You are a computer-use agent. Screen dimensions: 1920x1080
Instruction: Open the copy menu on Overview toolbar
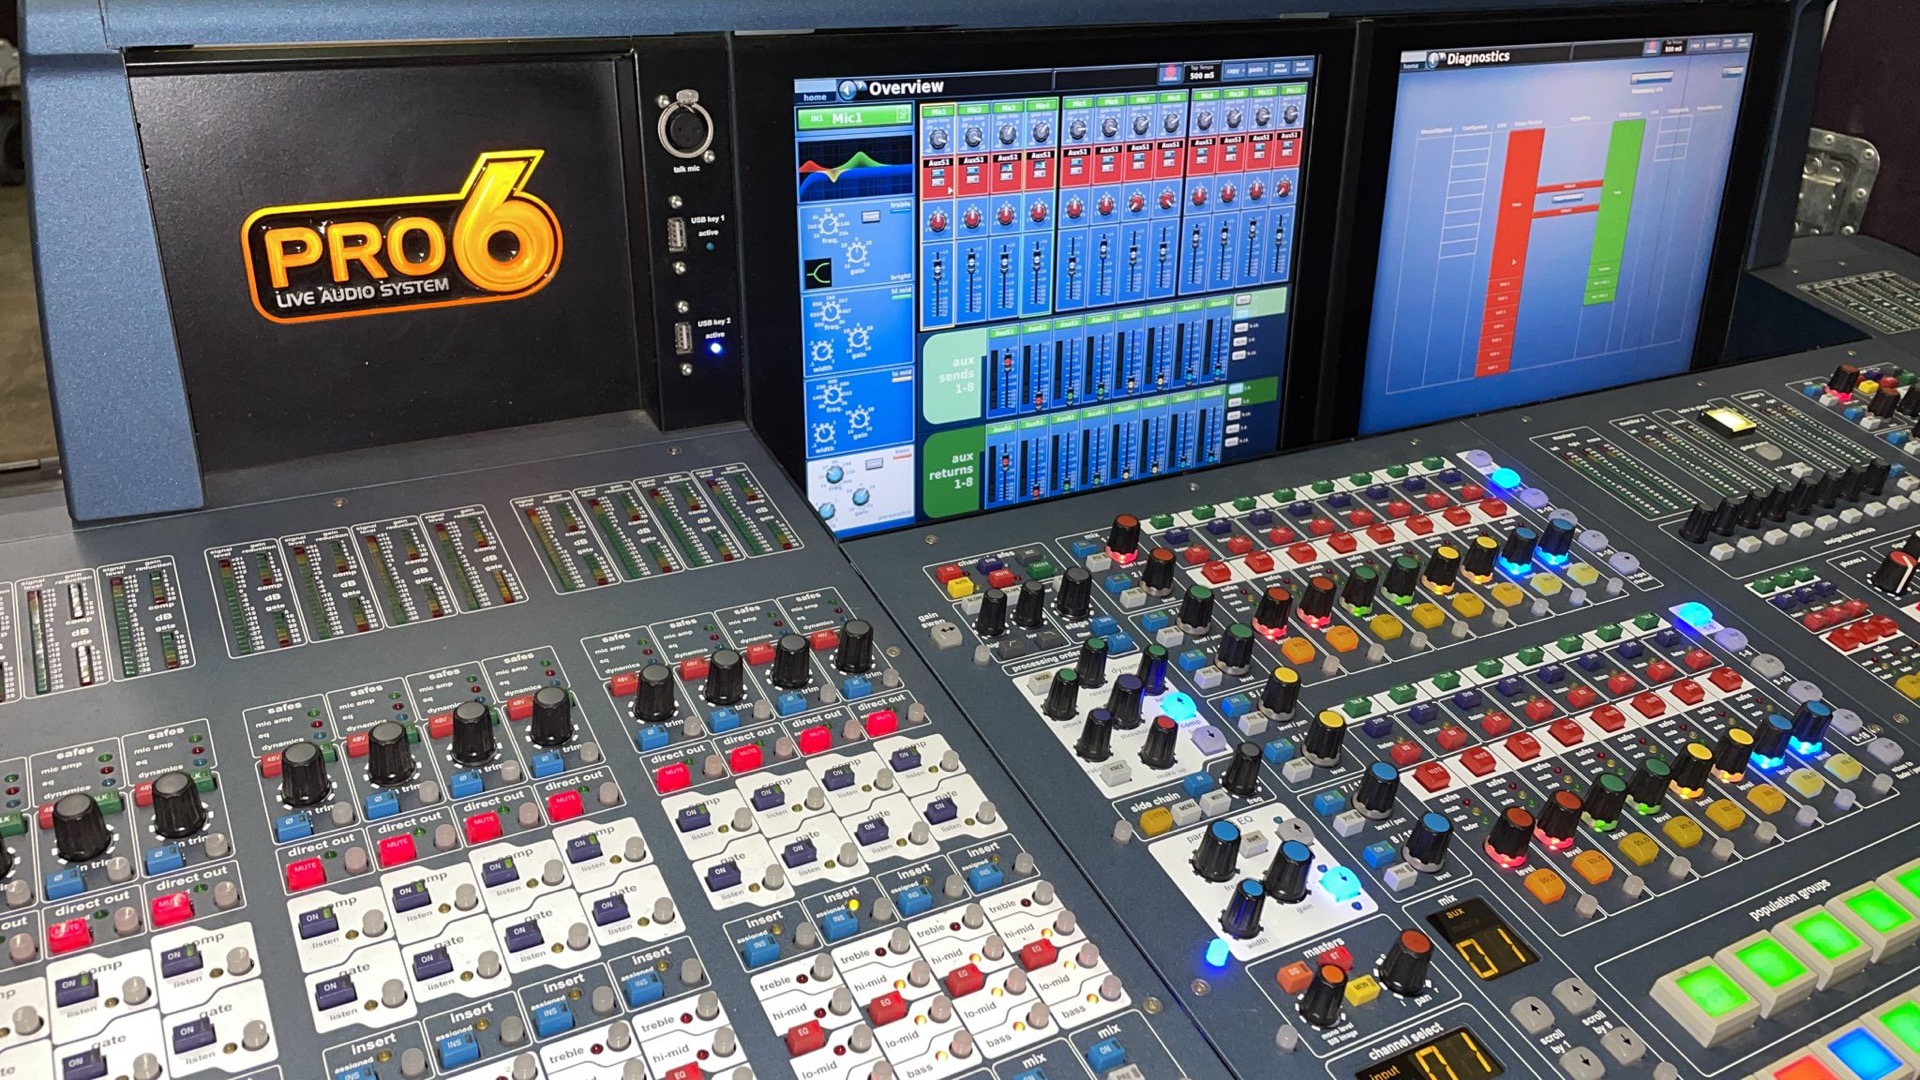coord(1233,71)
